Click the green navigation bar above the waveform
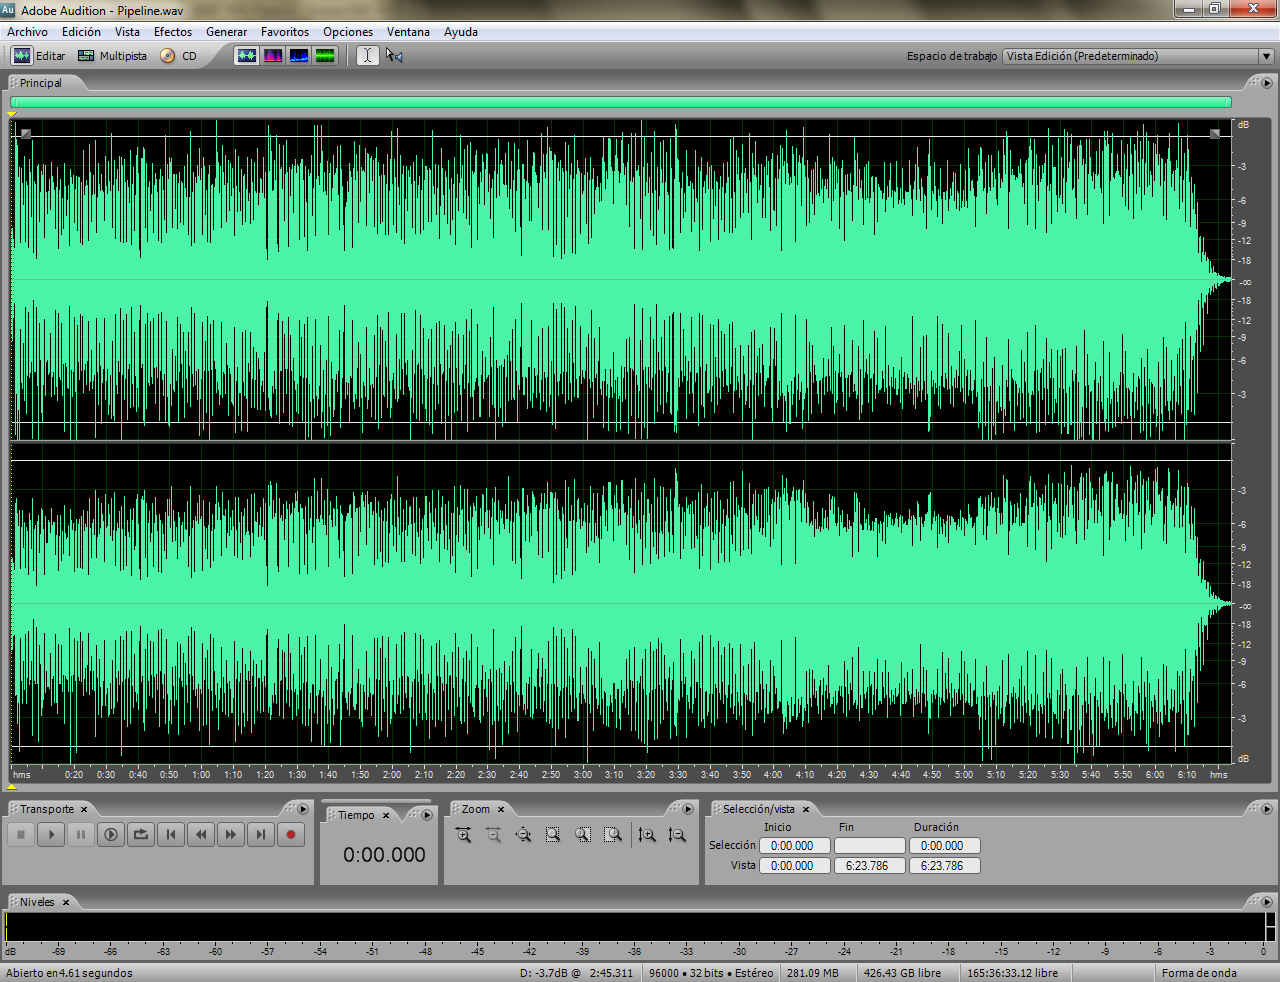 tap(621, 102)
